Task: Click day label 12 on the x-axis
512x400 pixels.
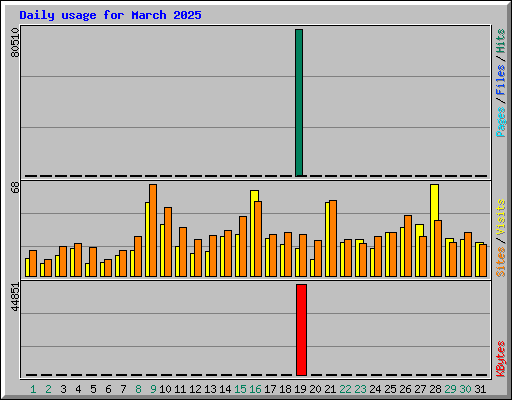Action: pos(195,389)
